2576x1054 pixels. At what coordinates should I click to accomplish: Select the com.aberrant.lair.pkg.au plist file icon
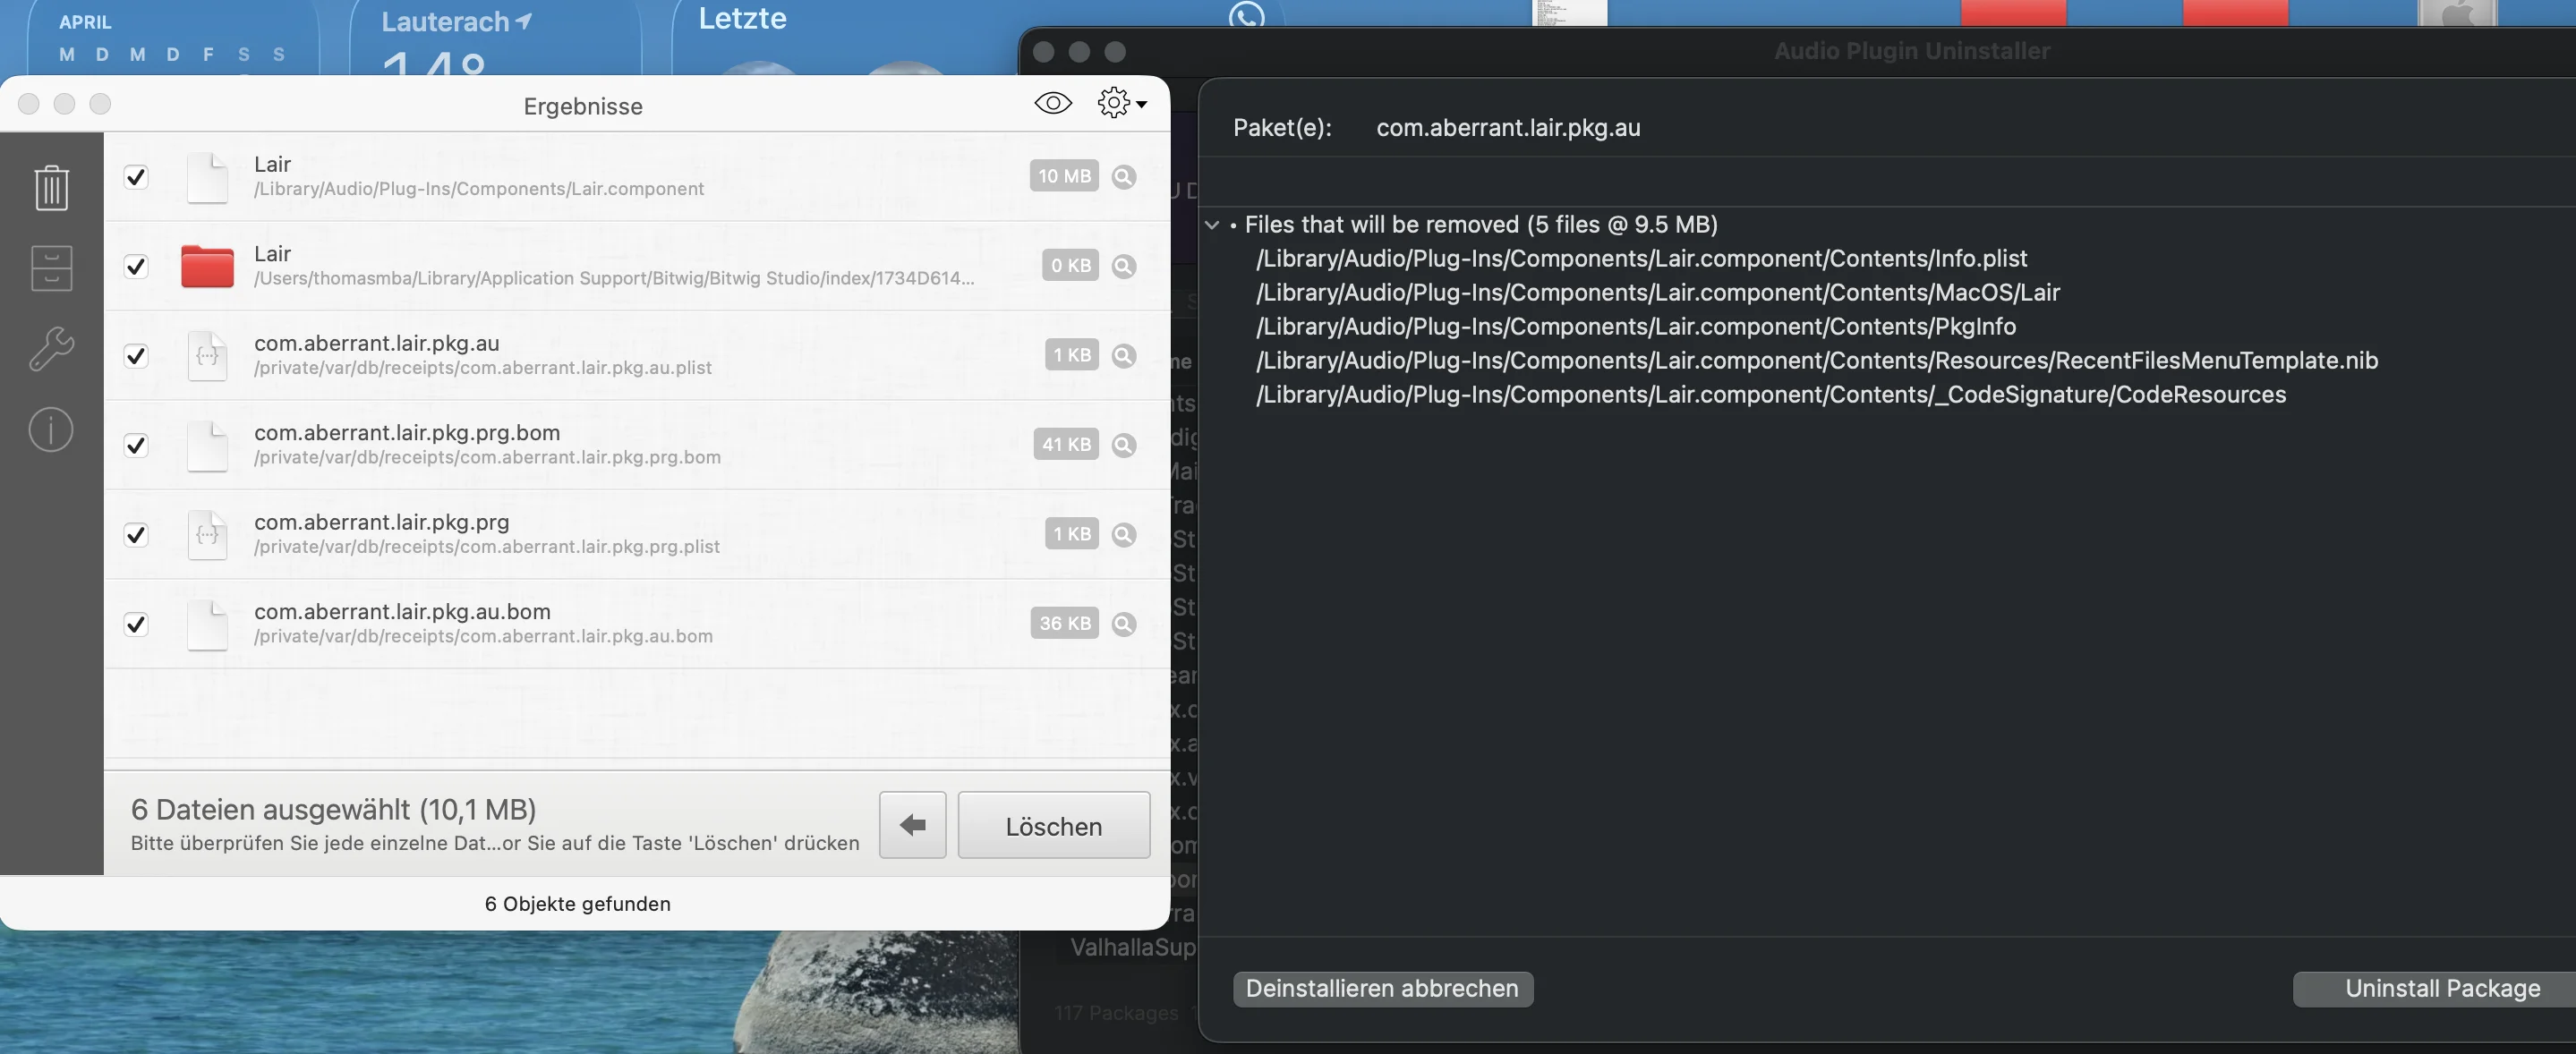pos(208,356)
